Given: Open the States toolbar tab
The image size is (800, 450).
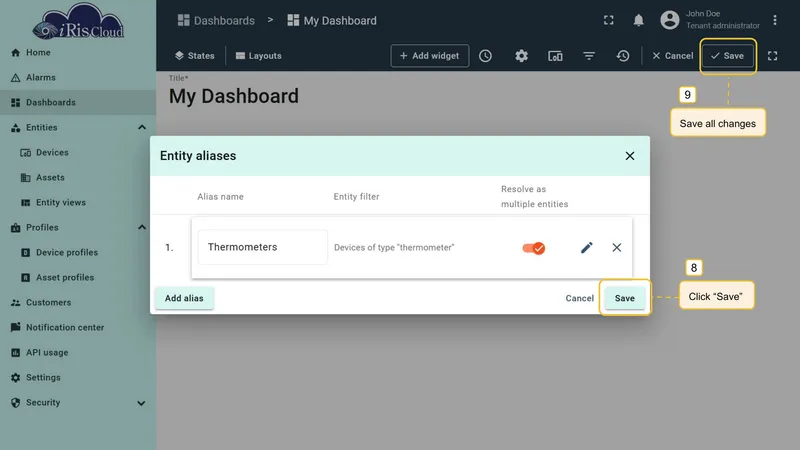Looking at the screenshot, I should pyautogui.click(x=194, y=56).
